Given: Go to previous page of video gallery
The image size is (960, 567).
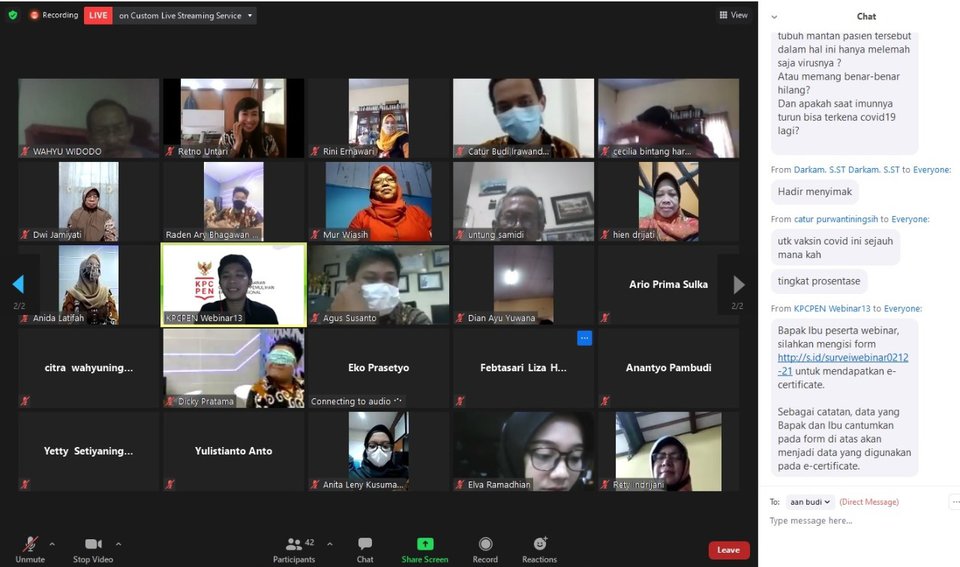Looking at the screenshot, I should pyautogui.click(x=18, y=285).
